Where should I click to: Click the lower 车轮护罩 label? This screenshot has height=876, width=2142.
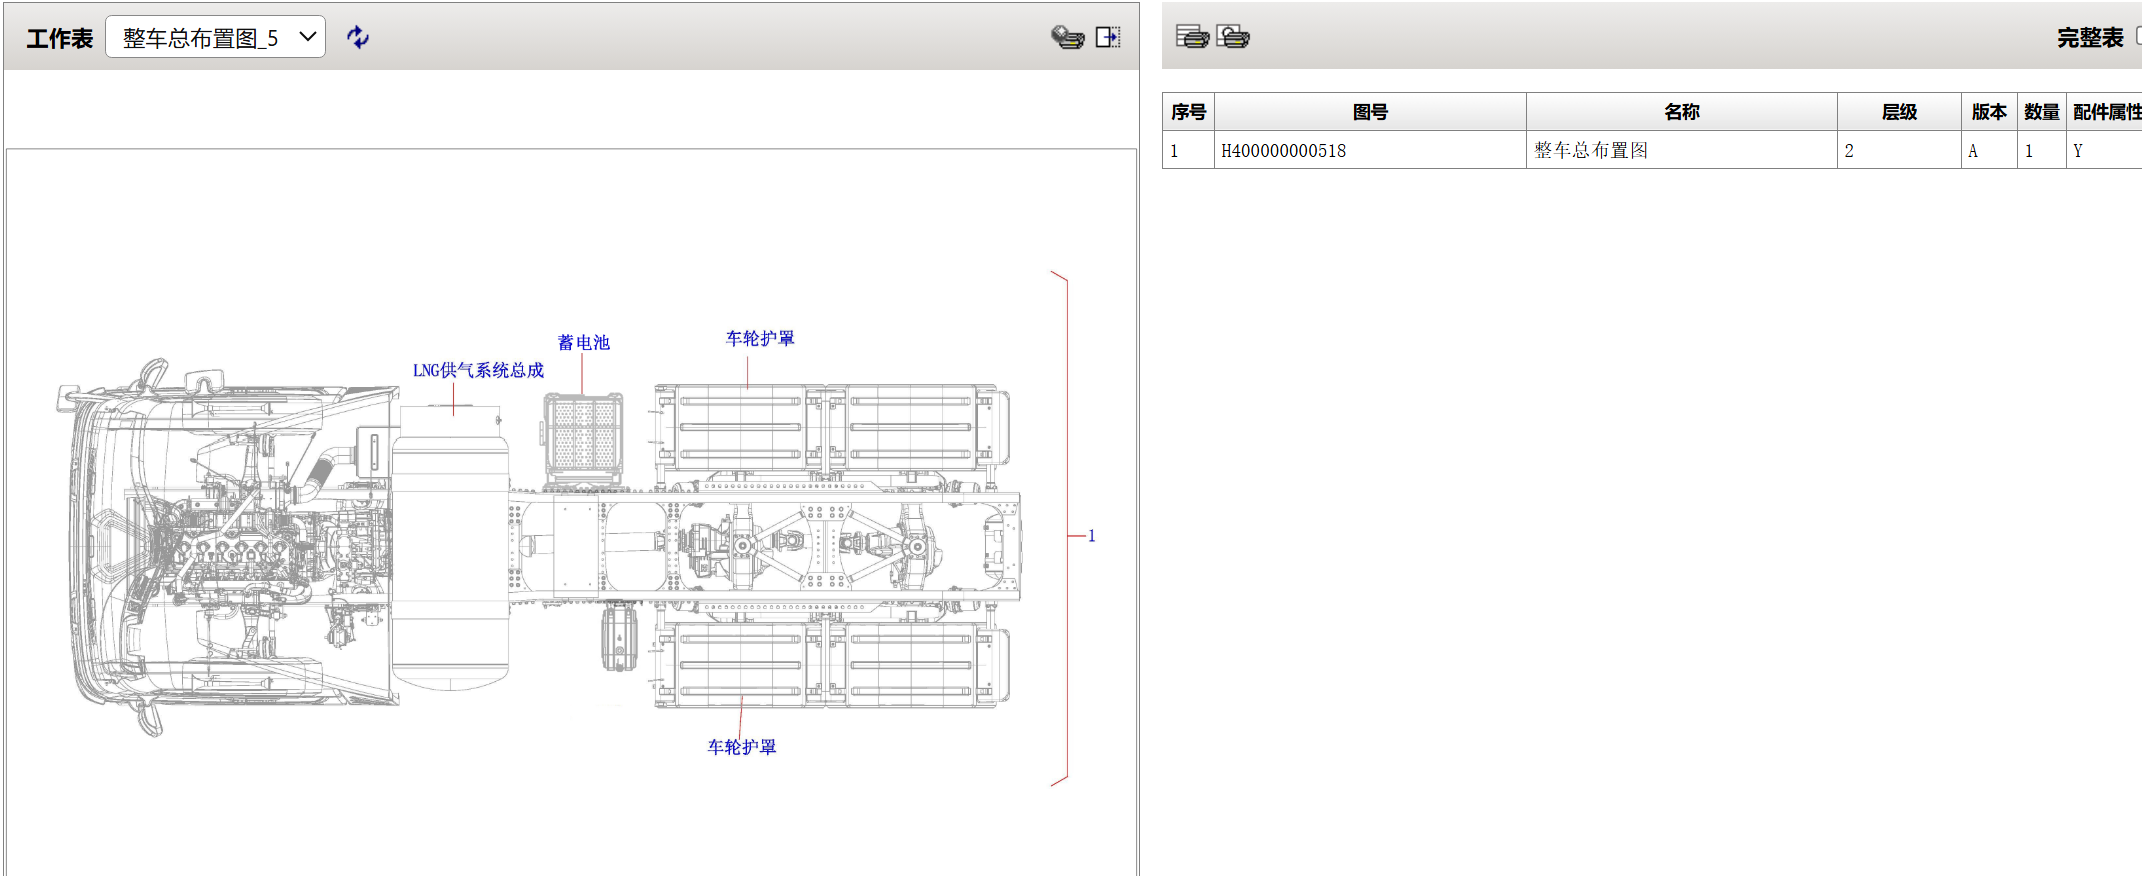(x=741, y=747)
